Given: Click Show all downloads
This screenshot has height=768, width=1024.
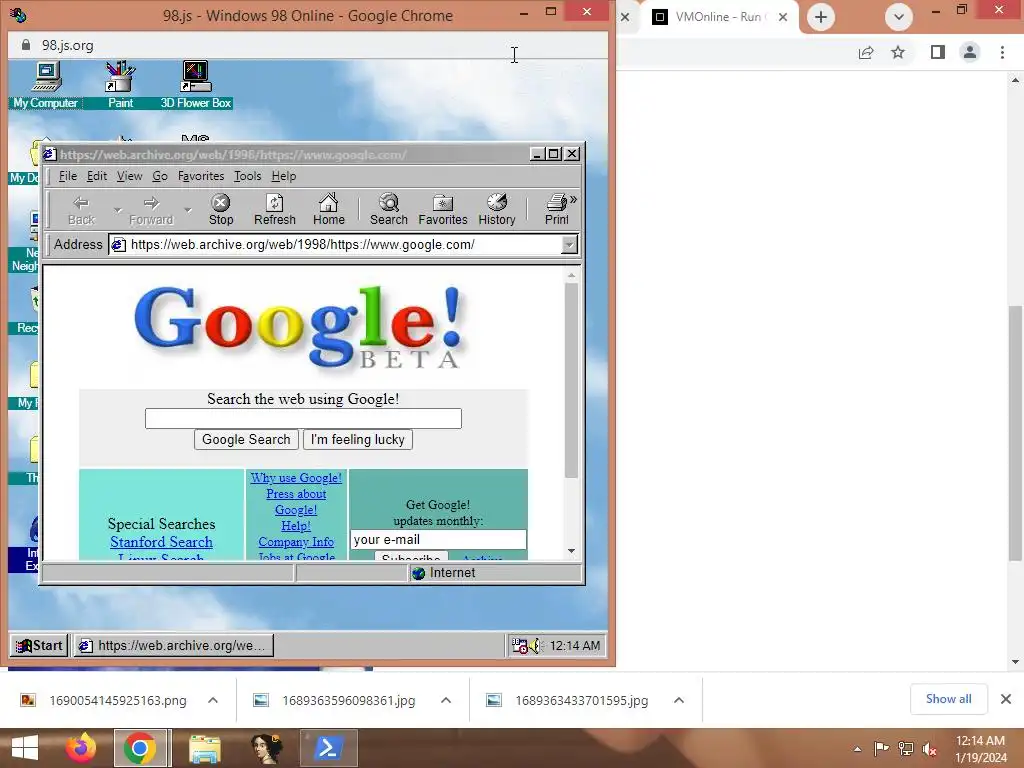Looking at the screenshot, I should tap(948, 699).
